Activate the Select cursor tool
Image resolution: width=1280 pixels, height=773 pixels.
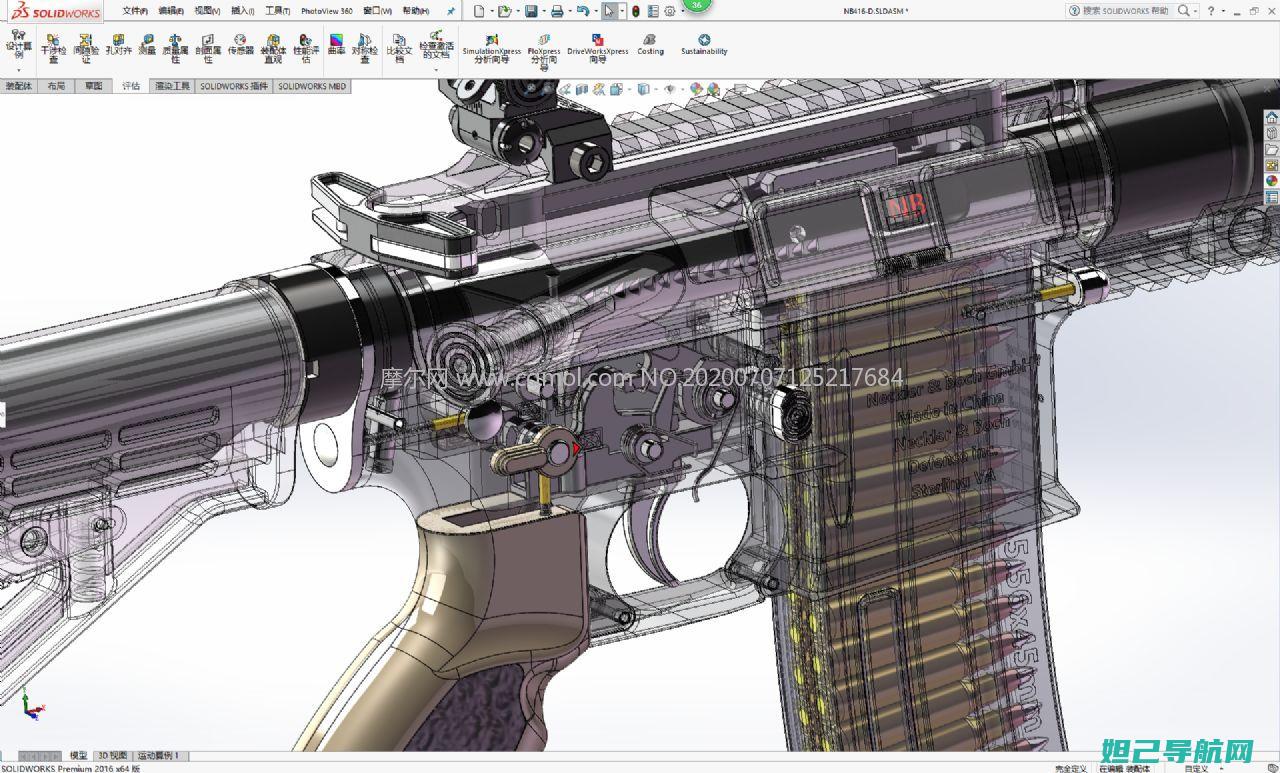609,11
